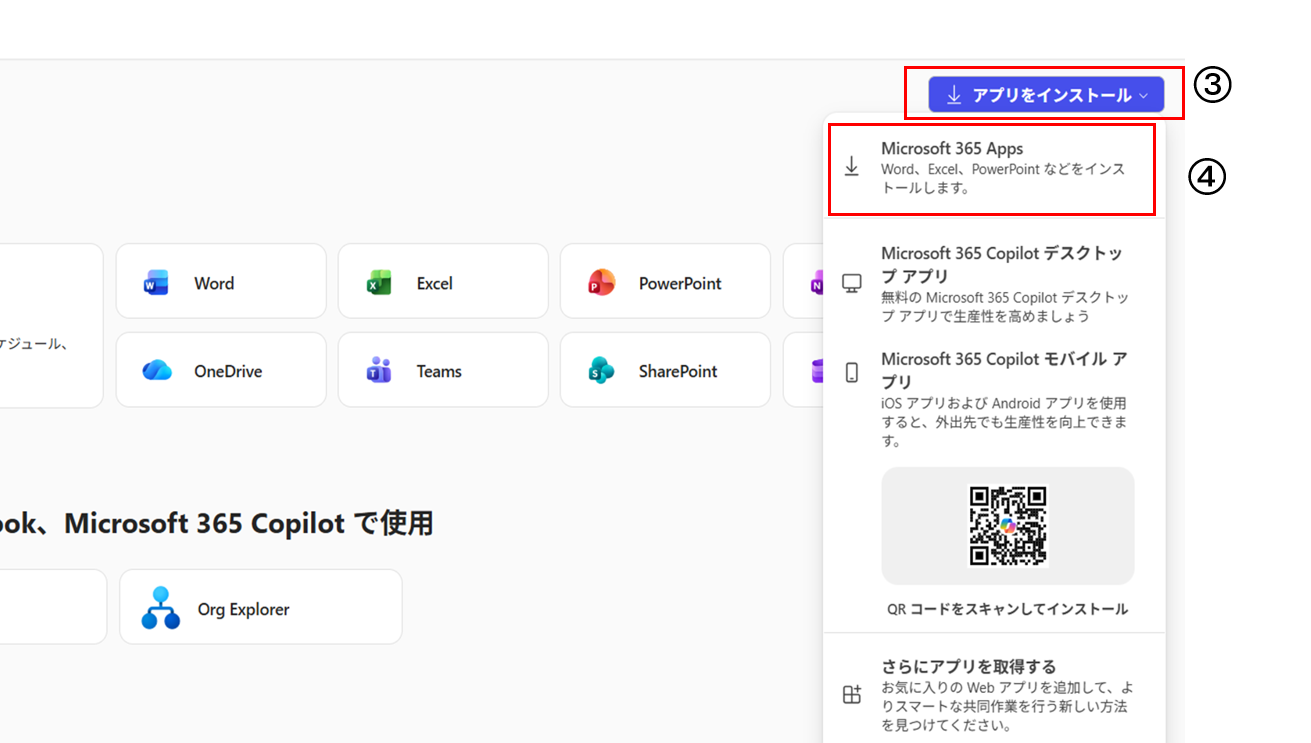
Task: Click the download icon on アプリをインストール button
Action: [954, 95]
